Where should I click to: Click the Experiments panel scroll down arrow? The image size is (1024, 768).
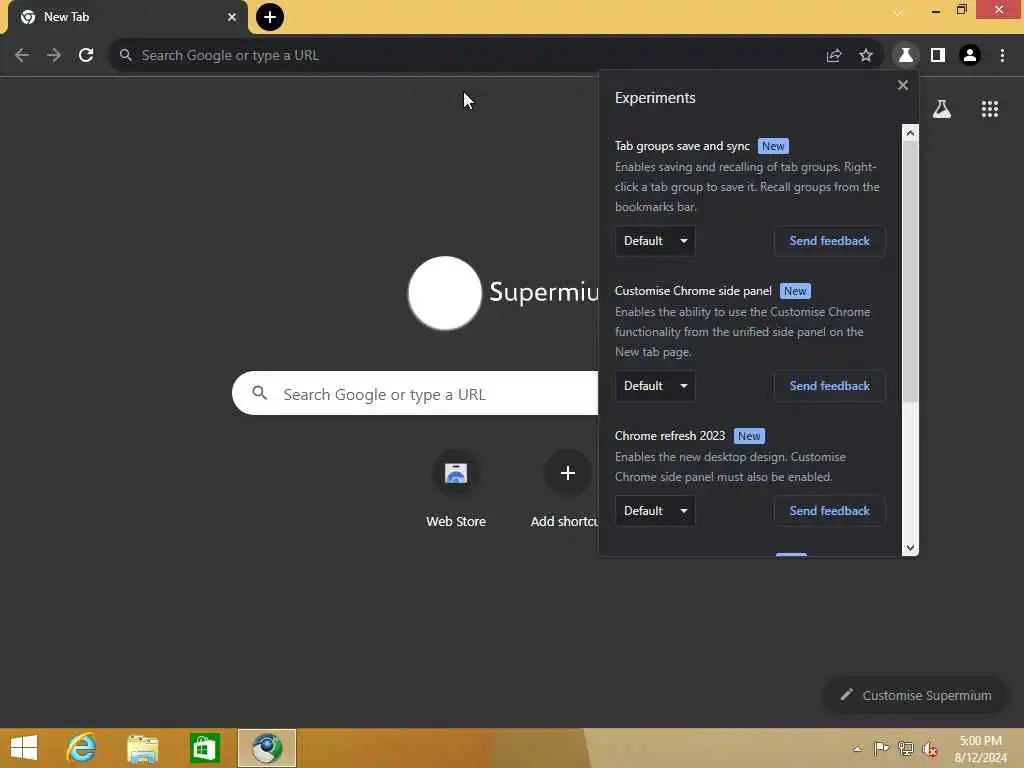(910, 548)
